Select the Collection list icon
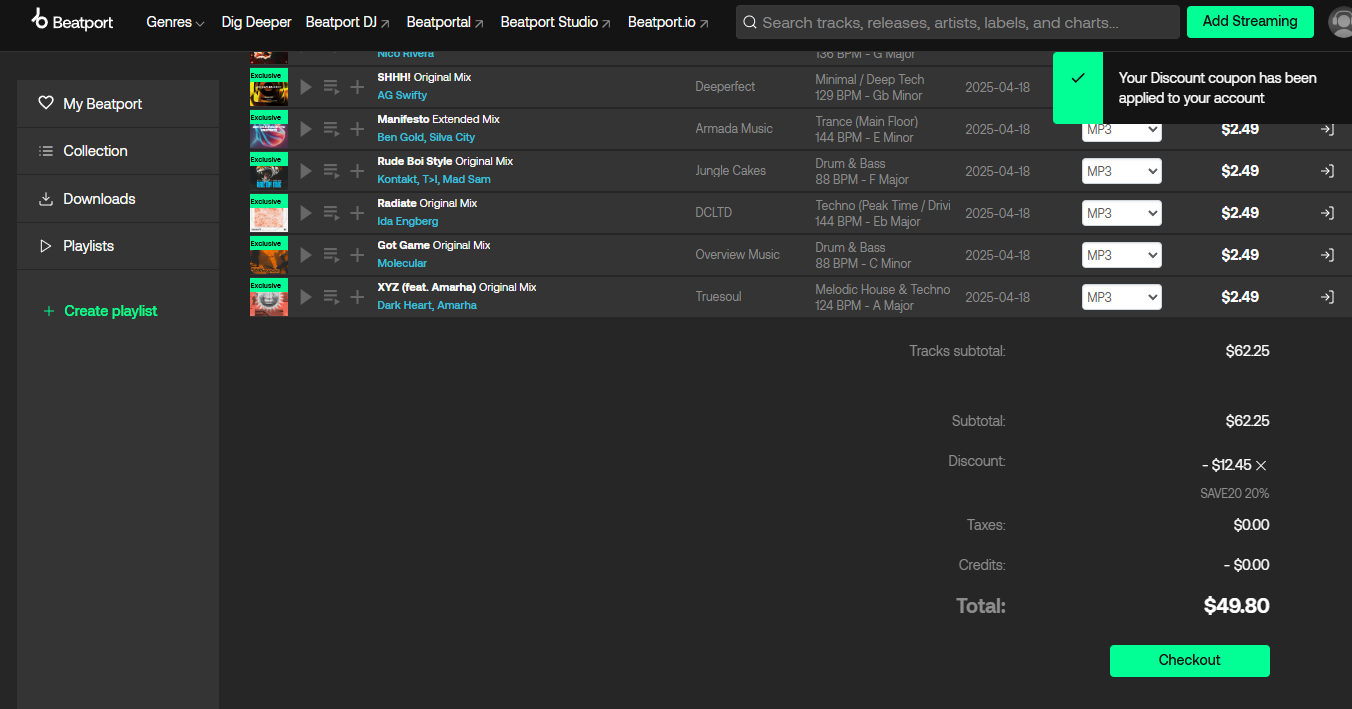Viewport: 1352px width, 709px height. [x=45, y=150]
